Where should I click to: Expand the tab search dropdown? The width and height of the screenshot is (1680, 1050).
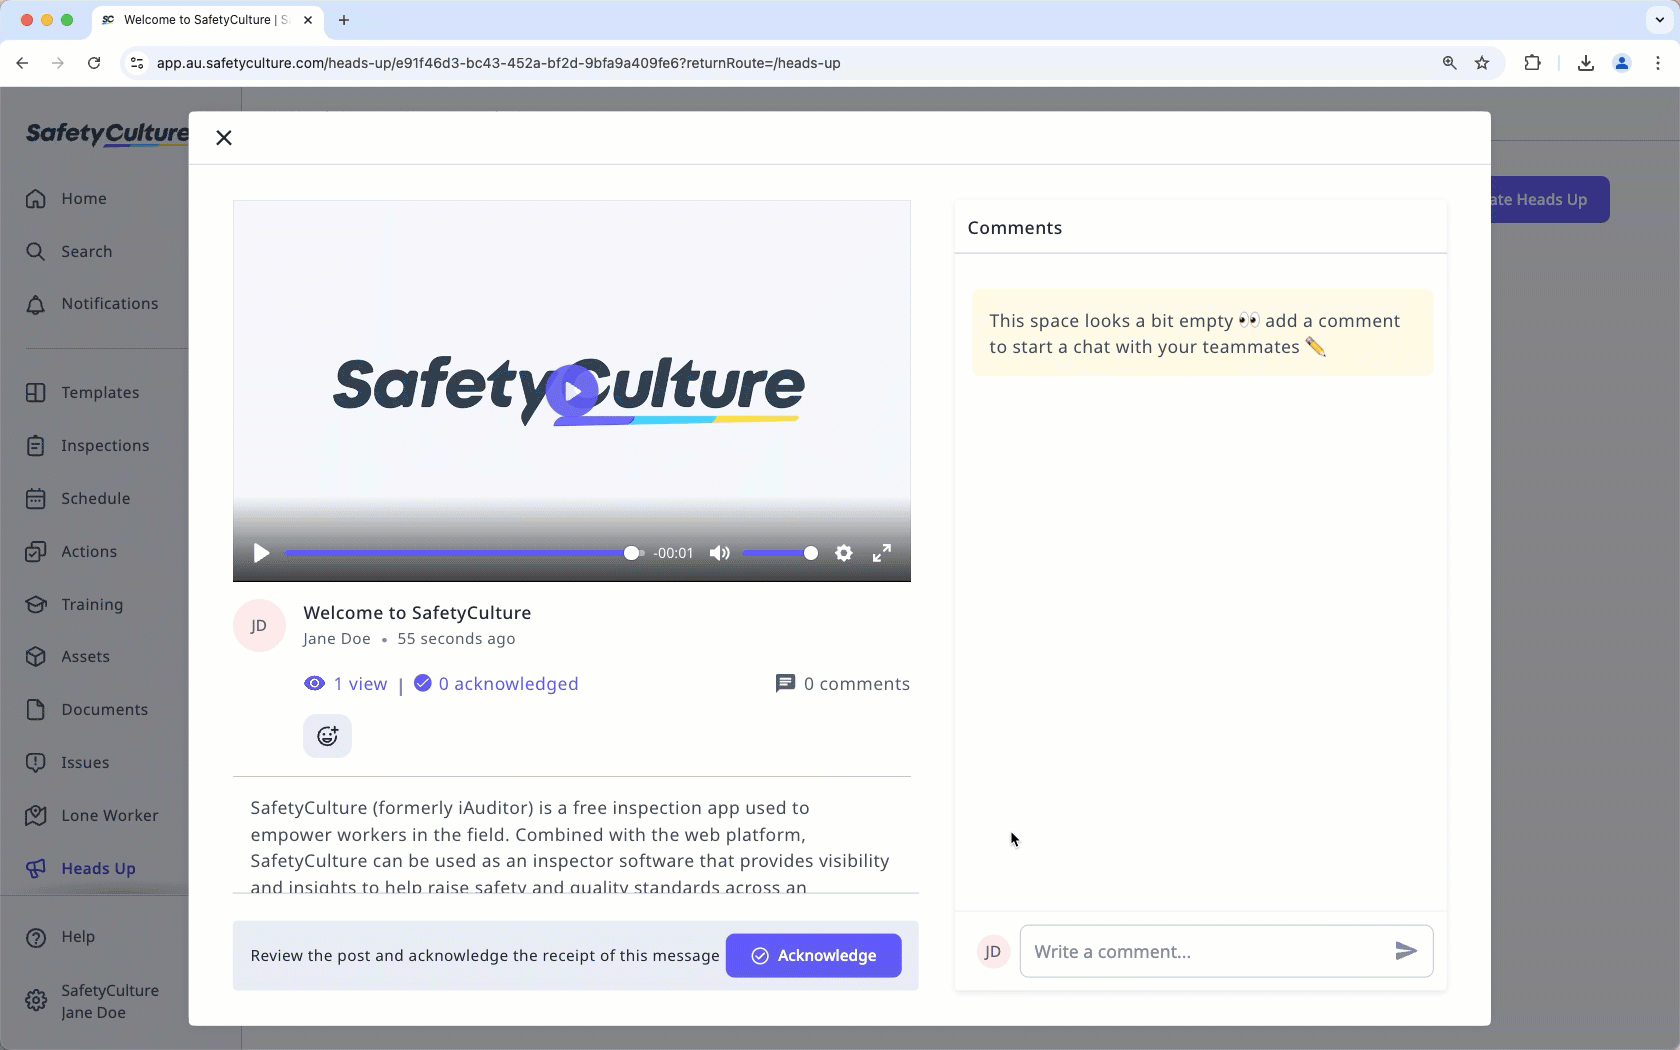click(x=1660, y=20)
